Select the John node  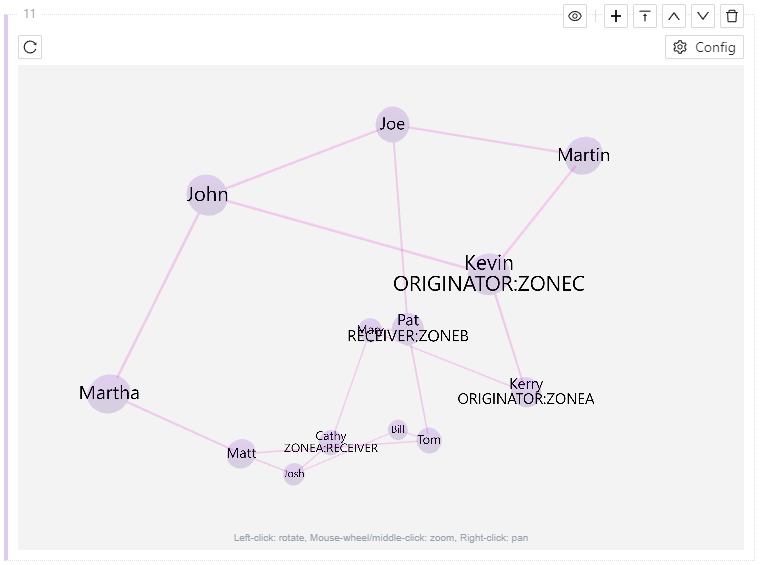pos(207,195)
